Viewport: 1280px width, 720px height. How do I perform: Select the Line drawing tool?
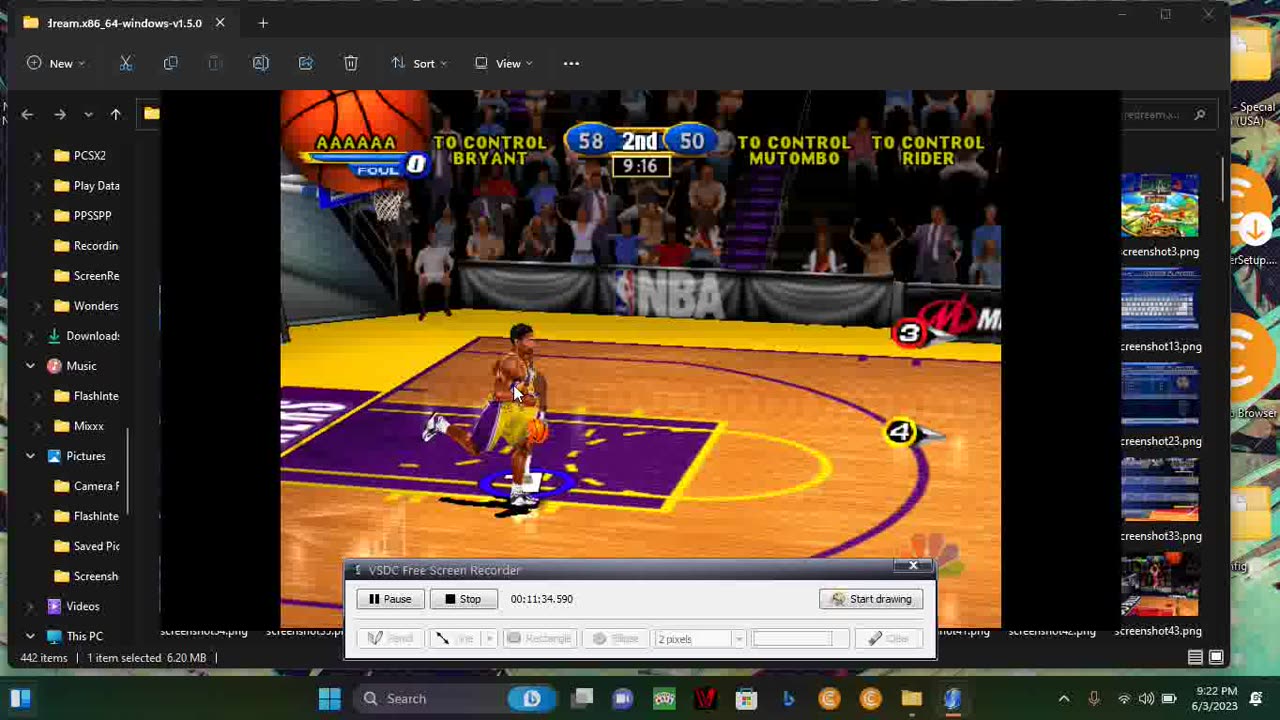456,638
